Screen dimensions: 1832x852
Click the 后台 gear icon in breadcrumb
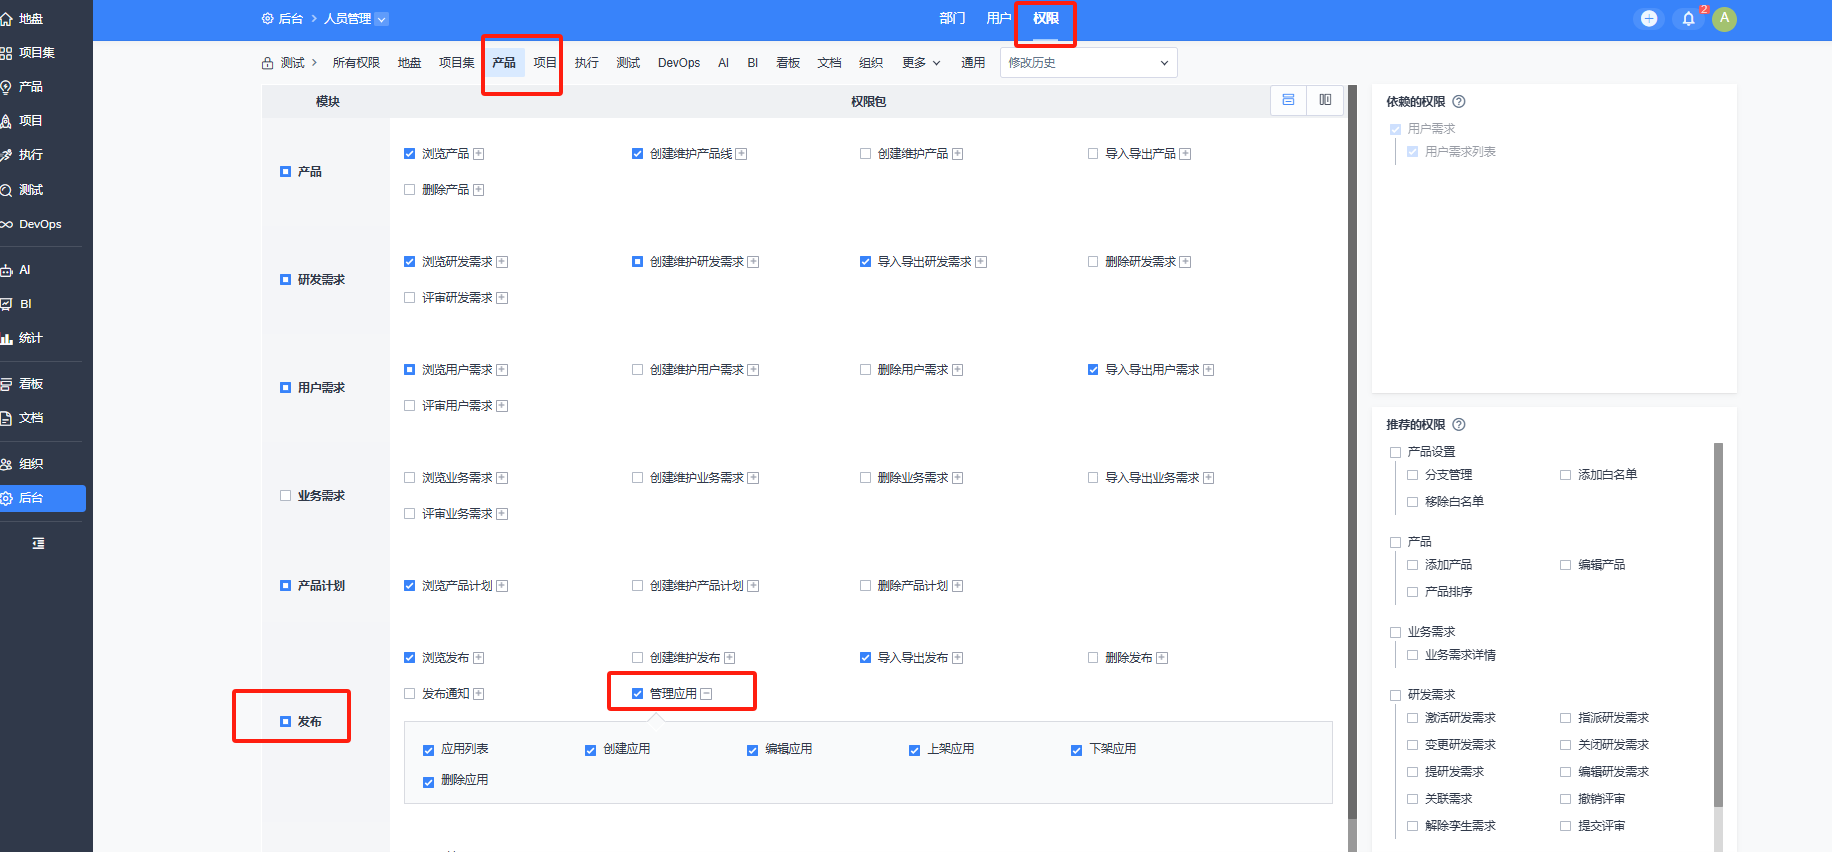pyautogui.click(x=267, y=18)
